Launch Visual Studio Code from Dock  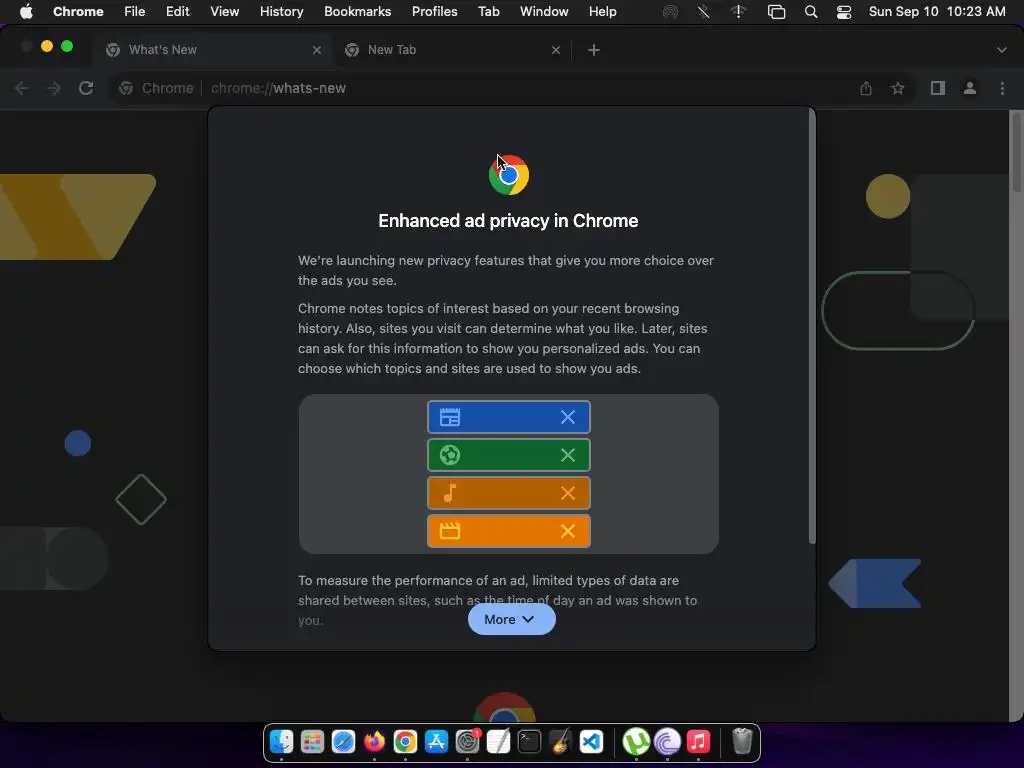click(591, 742)
